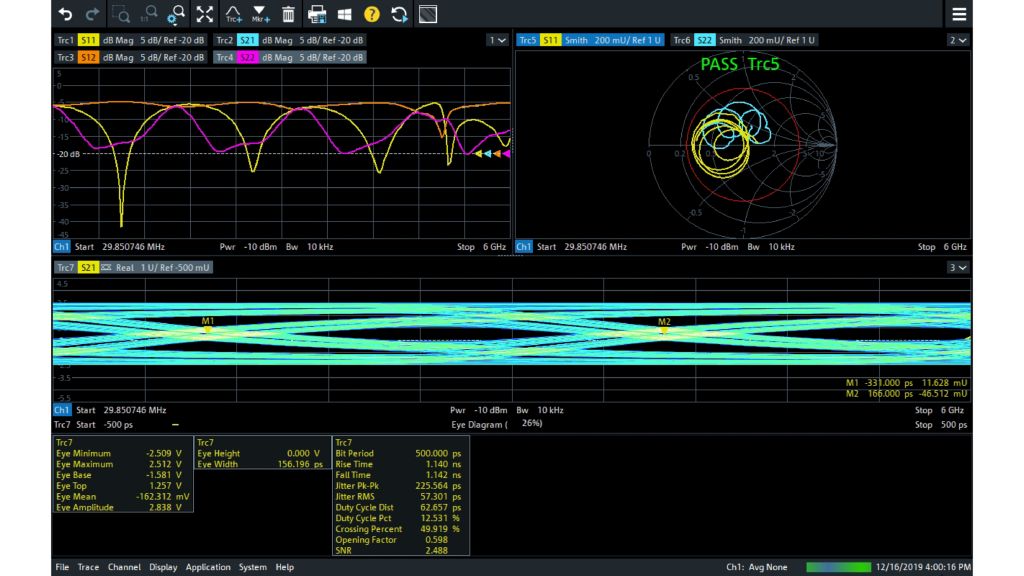Click the Add Trace (Trc+) icon
Viewport: 1024px width, 576px height.
click(233, 14)
